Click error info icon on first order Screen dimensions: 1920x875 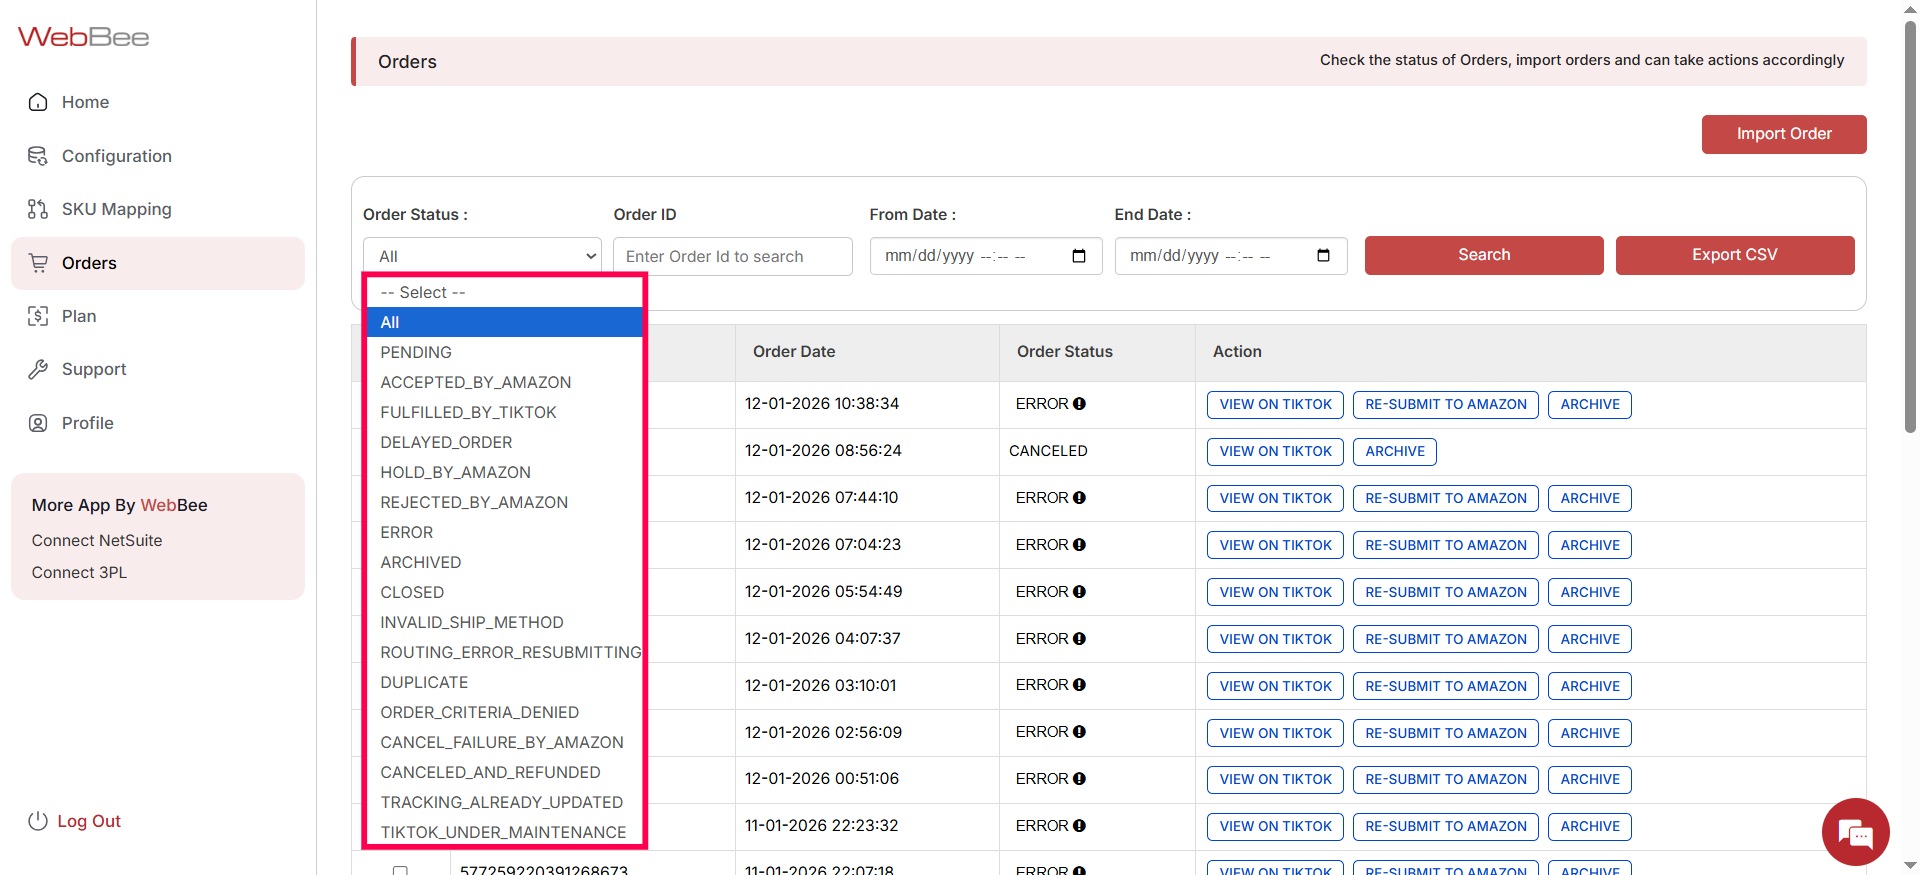(1079, 404)
